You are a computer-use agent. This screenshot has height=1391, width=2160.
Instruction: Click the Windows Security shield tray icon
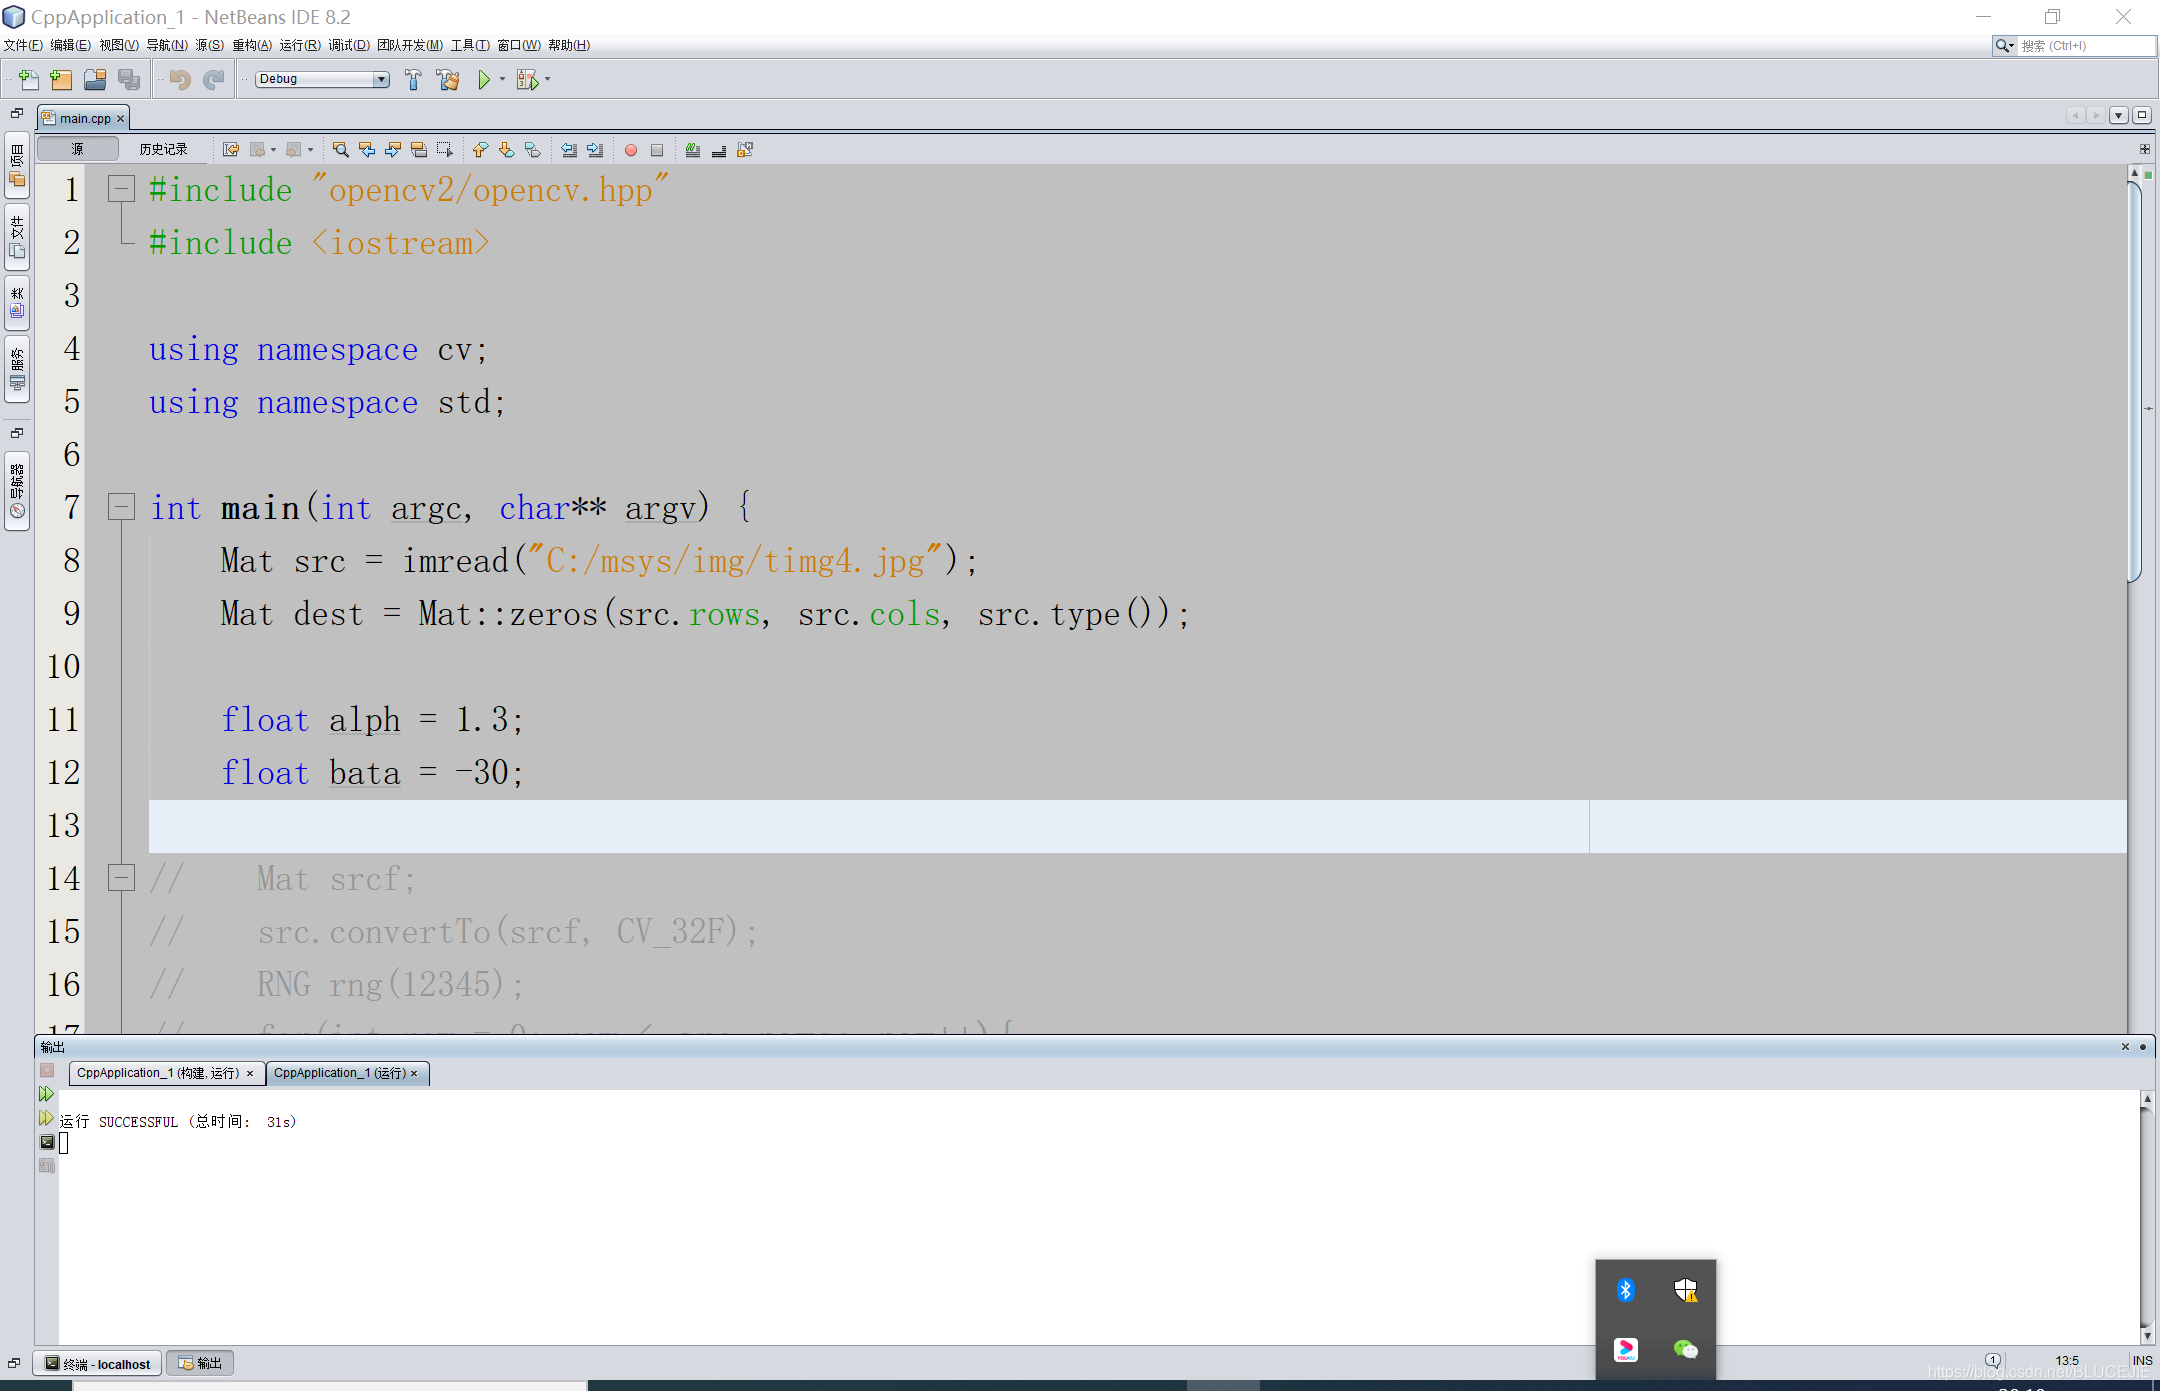pyautogui.click(x=1685, y=1290)
